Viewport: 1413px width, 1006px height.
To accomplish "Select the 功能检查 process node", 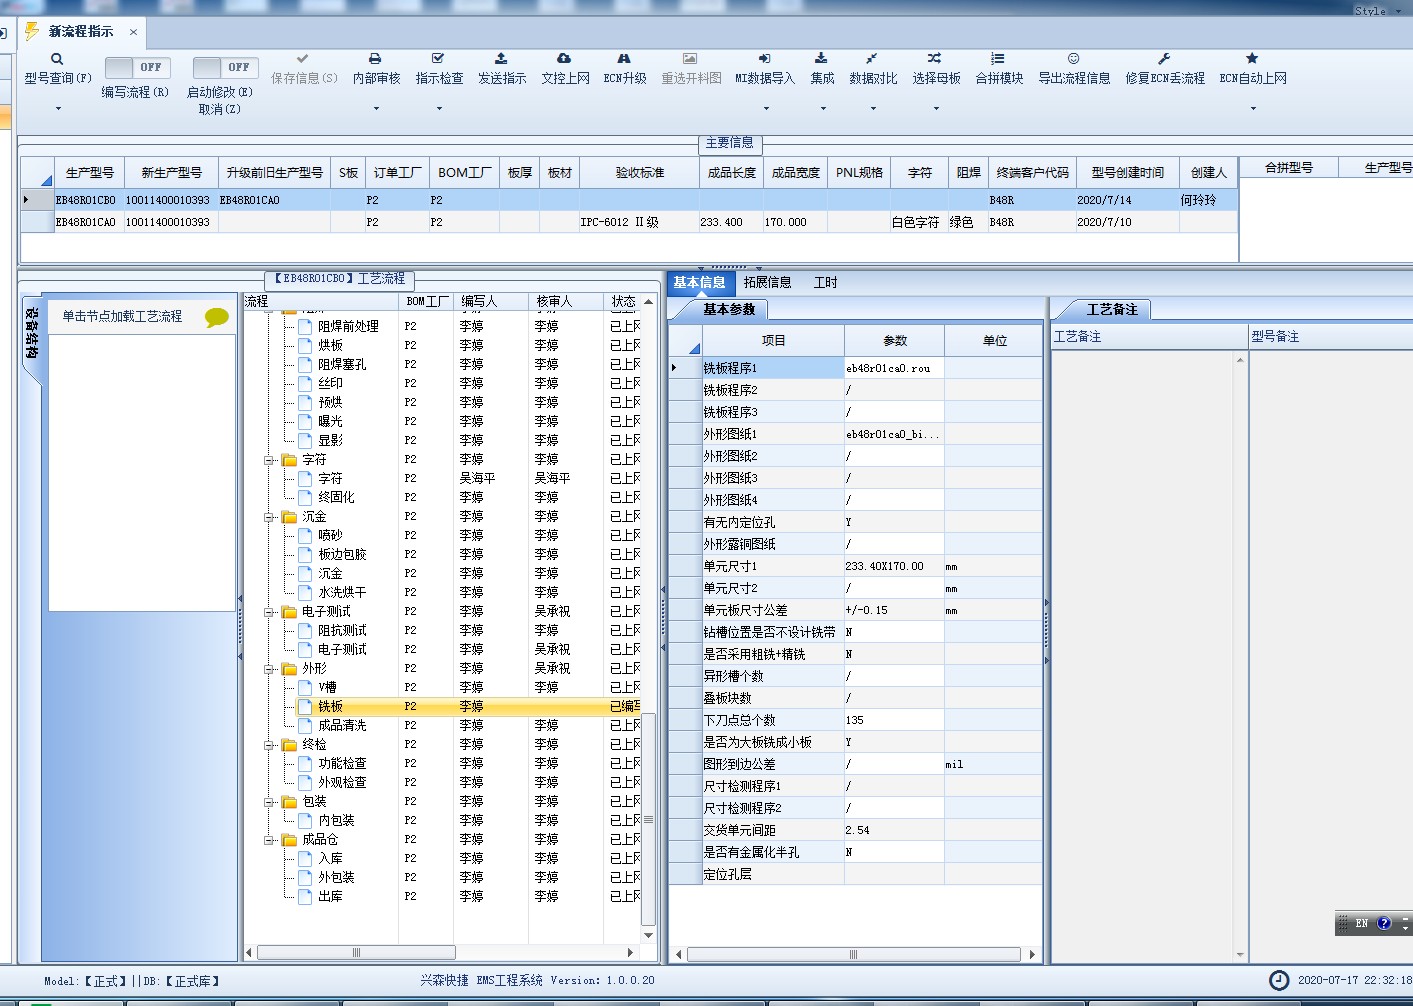I will pos(342,764).
